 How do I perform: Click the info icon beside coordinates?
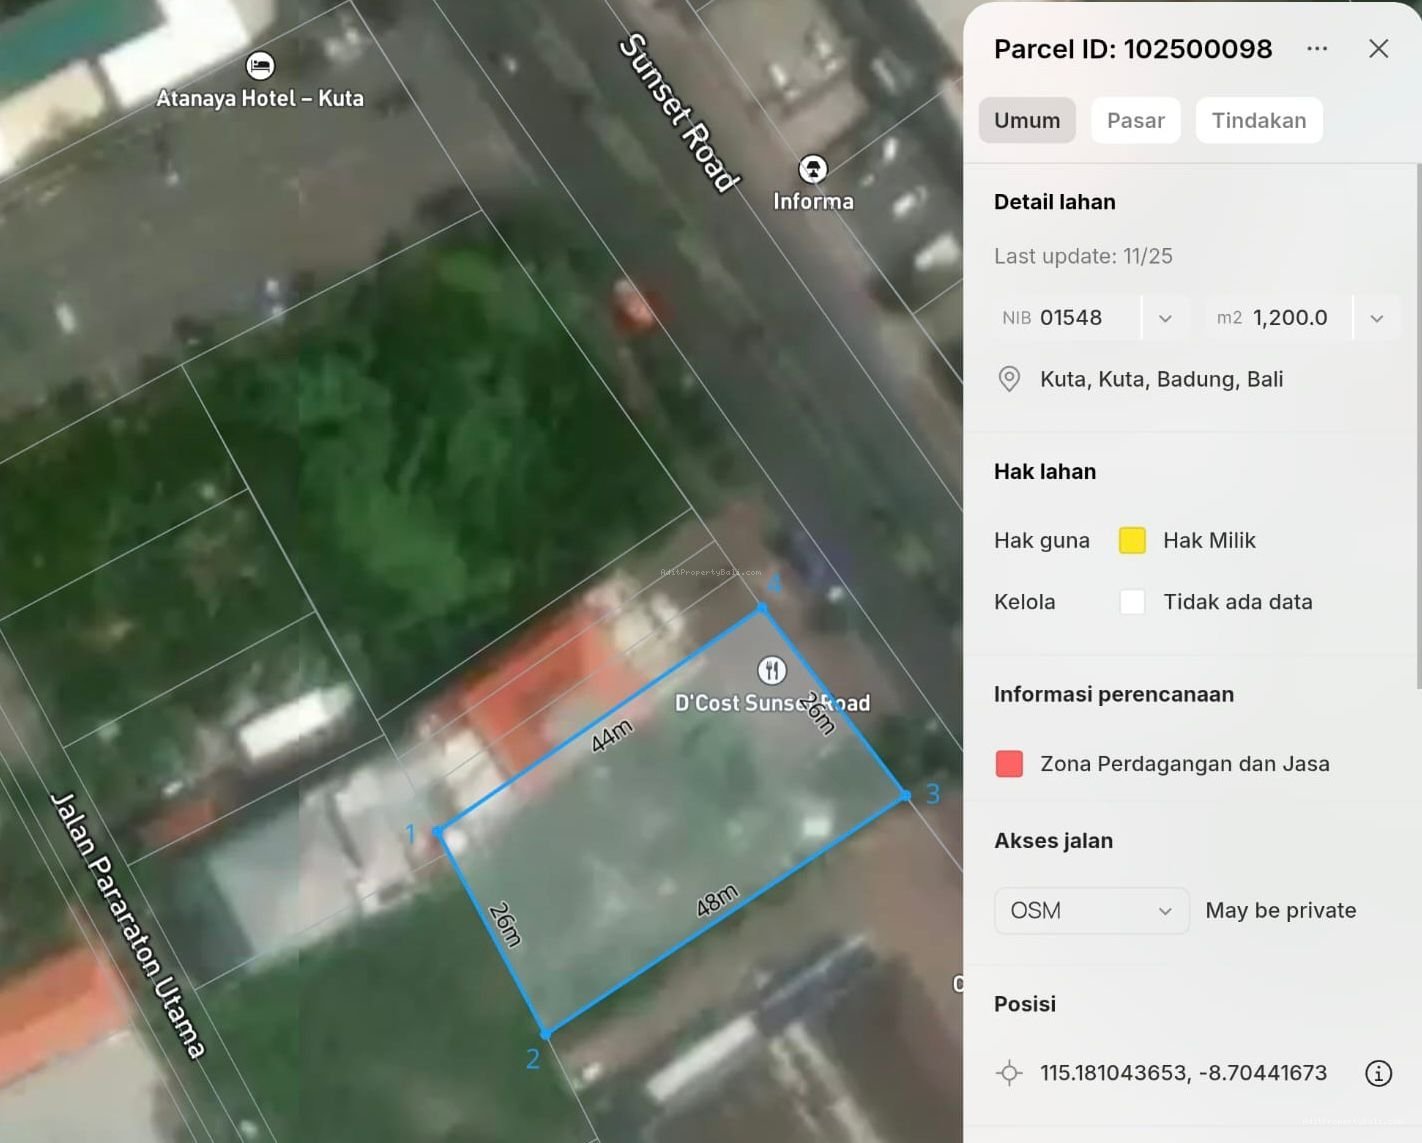1378,1073
